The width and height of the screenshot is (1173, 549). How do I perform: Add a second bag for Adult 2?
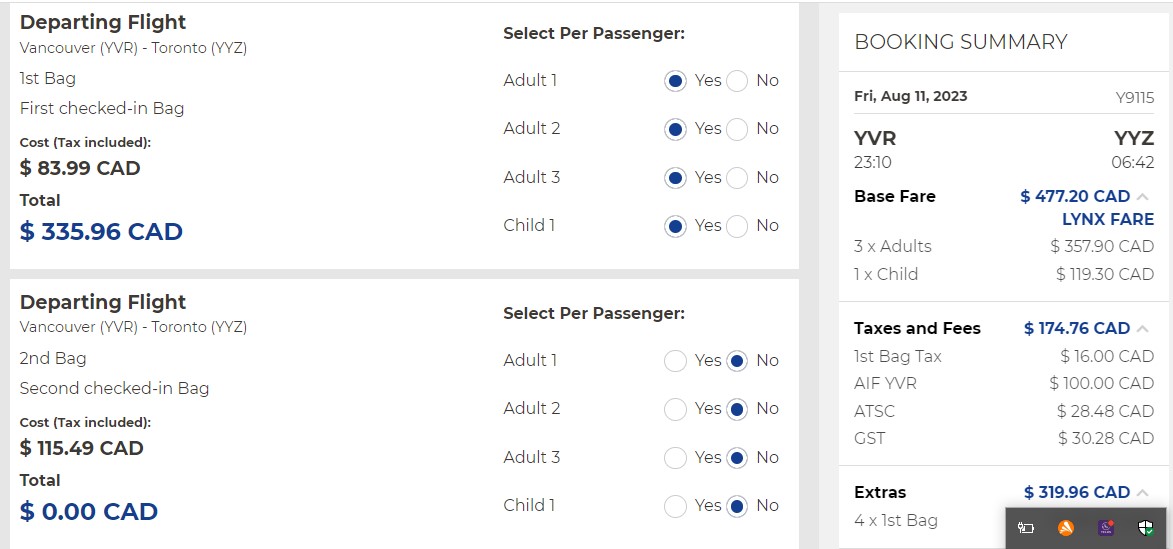click(x=675, y=409)
